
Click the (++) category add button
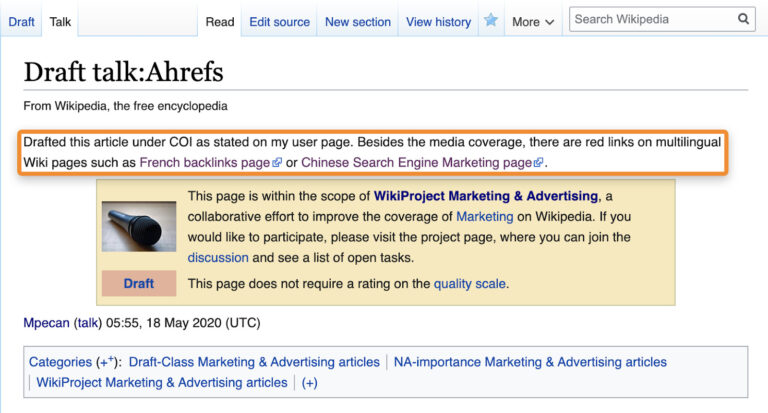coord(107,362)
